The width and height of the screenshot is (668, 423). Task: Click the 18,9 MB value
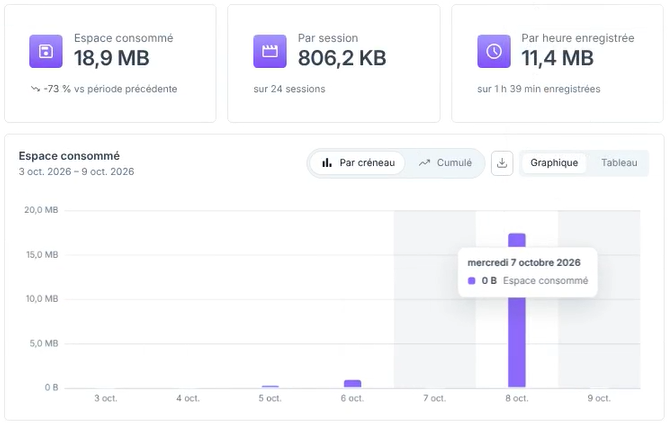[112, 58]
